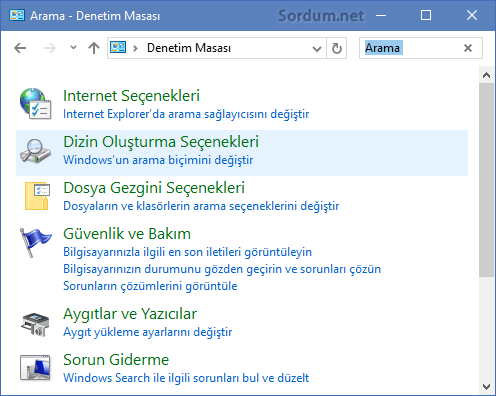The width and height of the screenshot is (496, 396).
Task: Open Güvenlik ve Bakım heading
Action: [127, 234]
